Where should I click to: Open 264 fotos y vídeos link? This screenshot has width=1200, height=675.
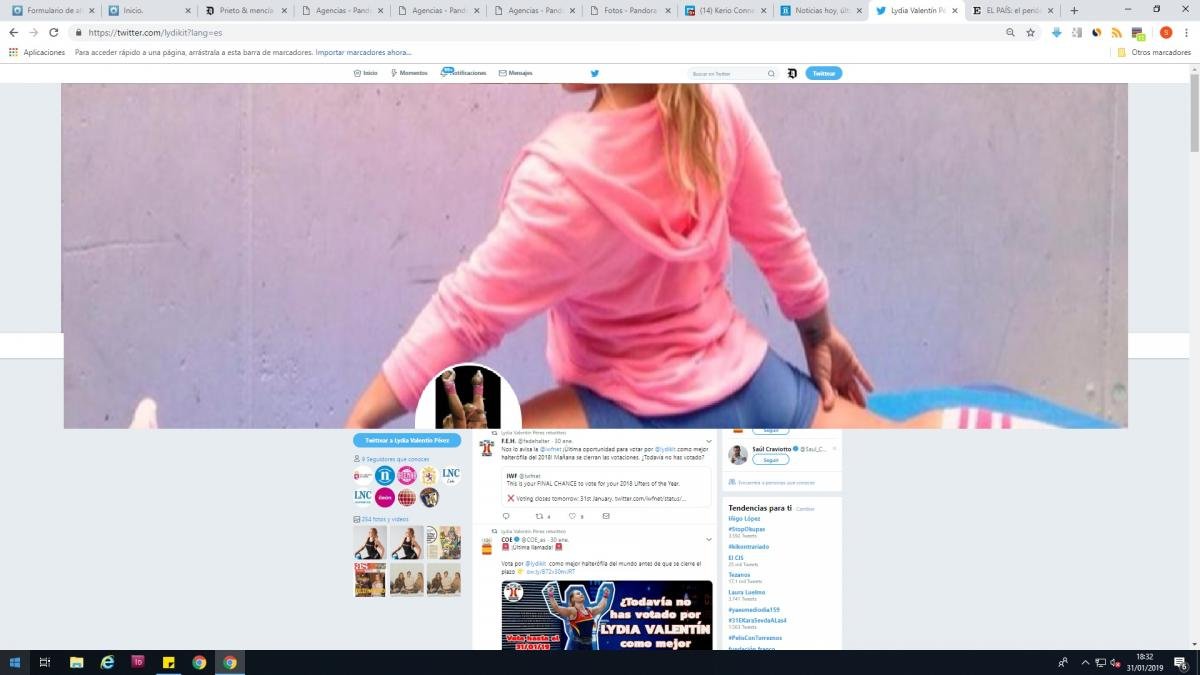click(385, 519)
